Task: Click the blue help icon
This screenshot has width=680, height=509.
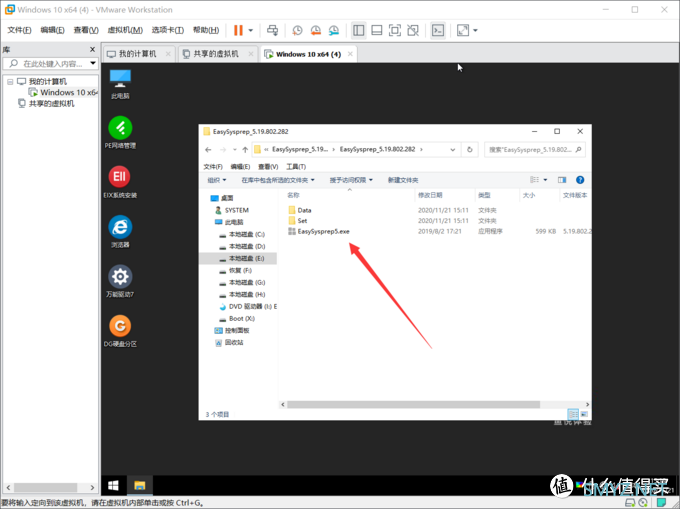Action: [580, 179]
